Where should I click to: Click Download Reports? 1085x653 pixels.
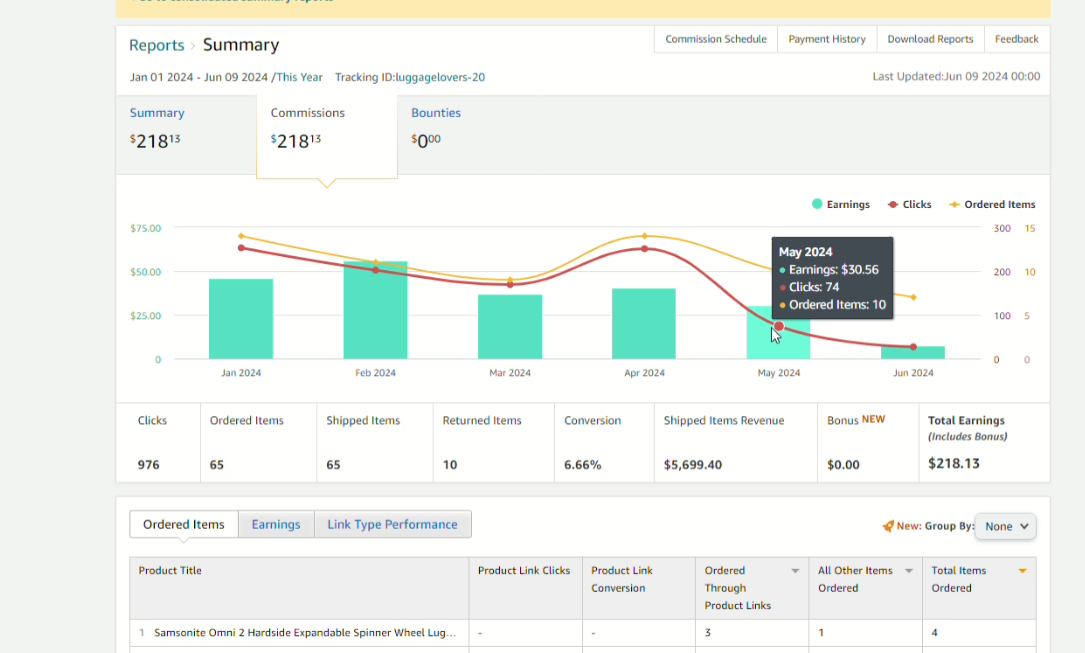pyautogui.click(x=930, y=39)
